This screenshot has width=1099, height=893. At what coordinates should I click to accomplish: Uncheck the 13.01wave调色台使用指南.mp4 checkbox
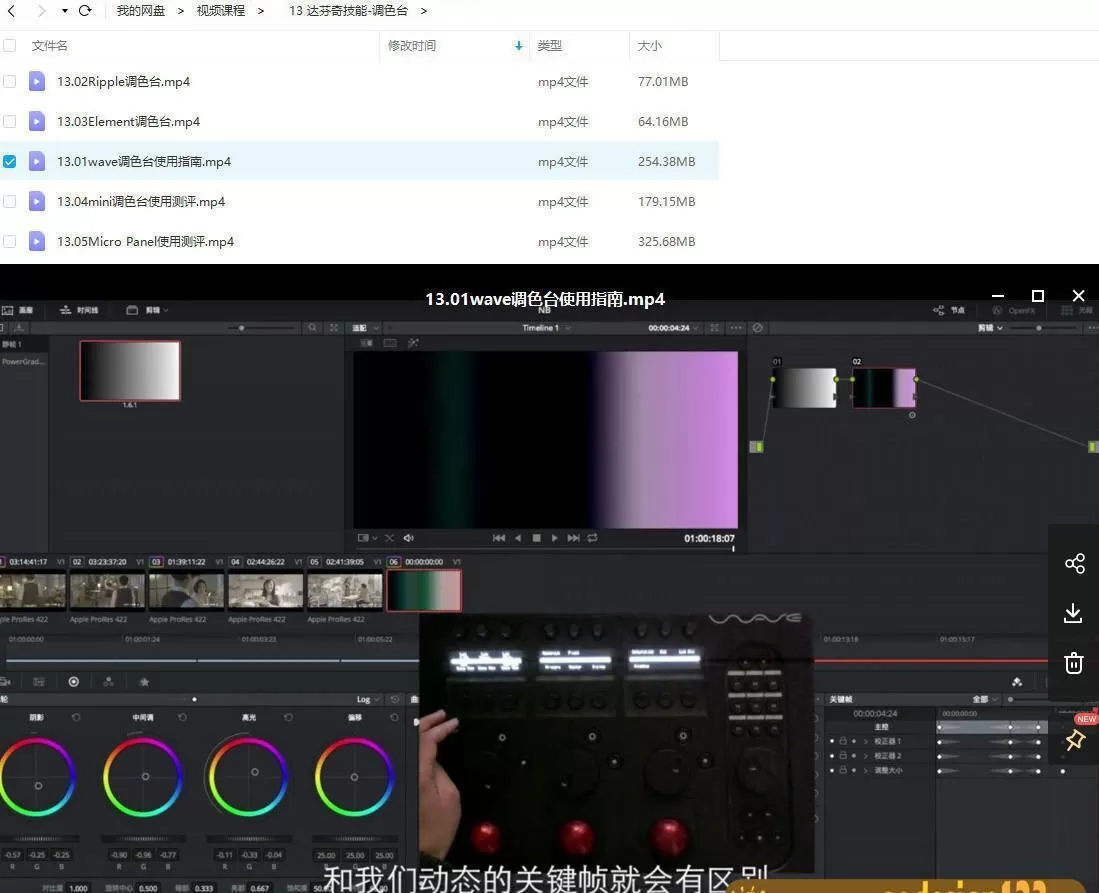point(10,162)
